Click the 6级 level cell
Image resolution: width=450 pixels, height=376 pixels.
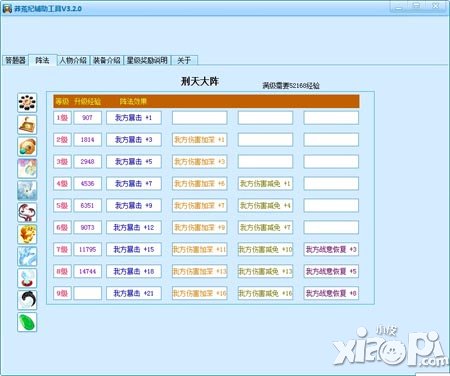62,227
